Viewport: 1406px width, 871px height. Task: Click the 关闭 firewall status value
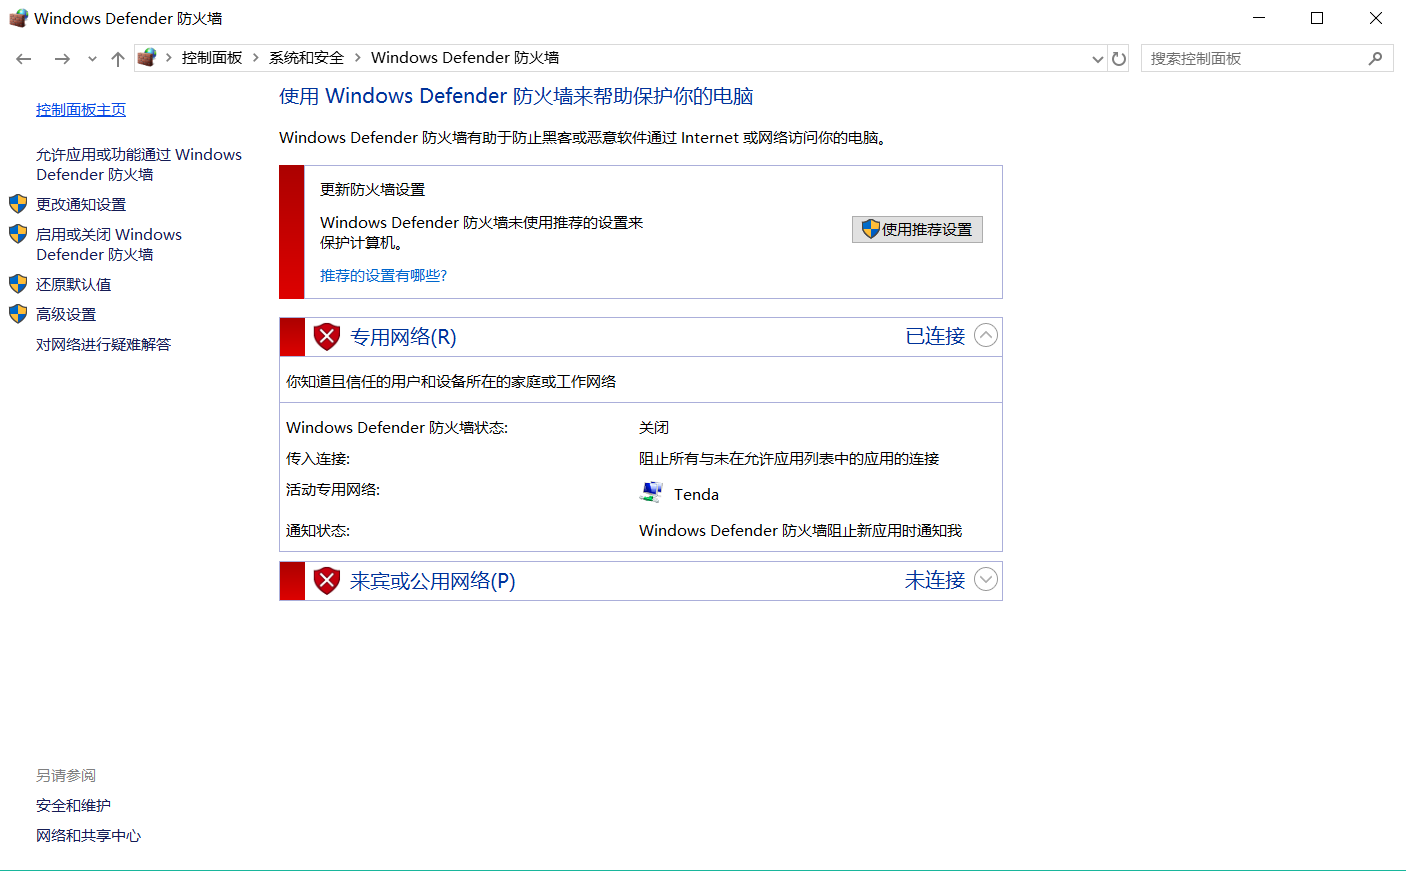pyautogui.click(x=654, y=428)
